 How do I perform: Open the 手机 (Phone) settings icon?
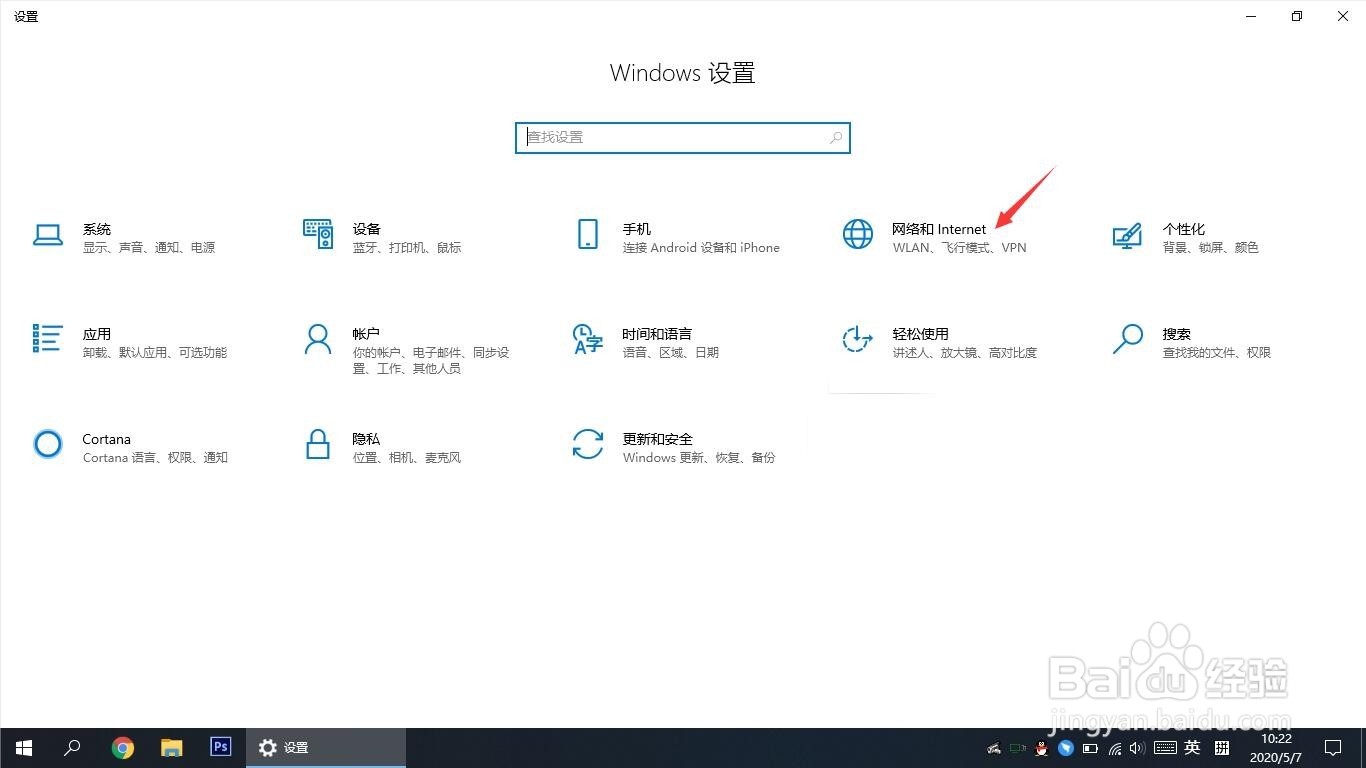588,234
